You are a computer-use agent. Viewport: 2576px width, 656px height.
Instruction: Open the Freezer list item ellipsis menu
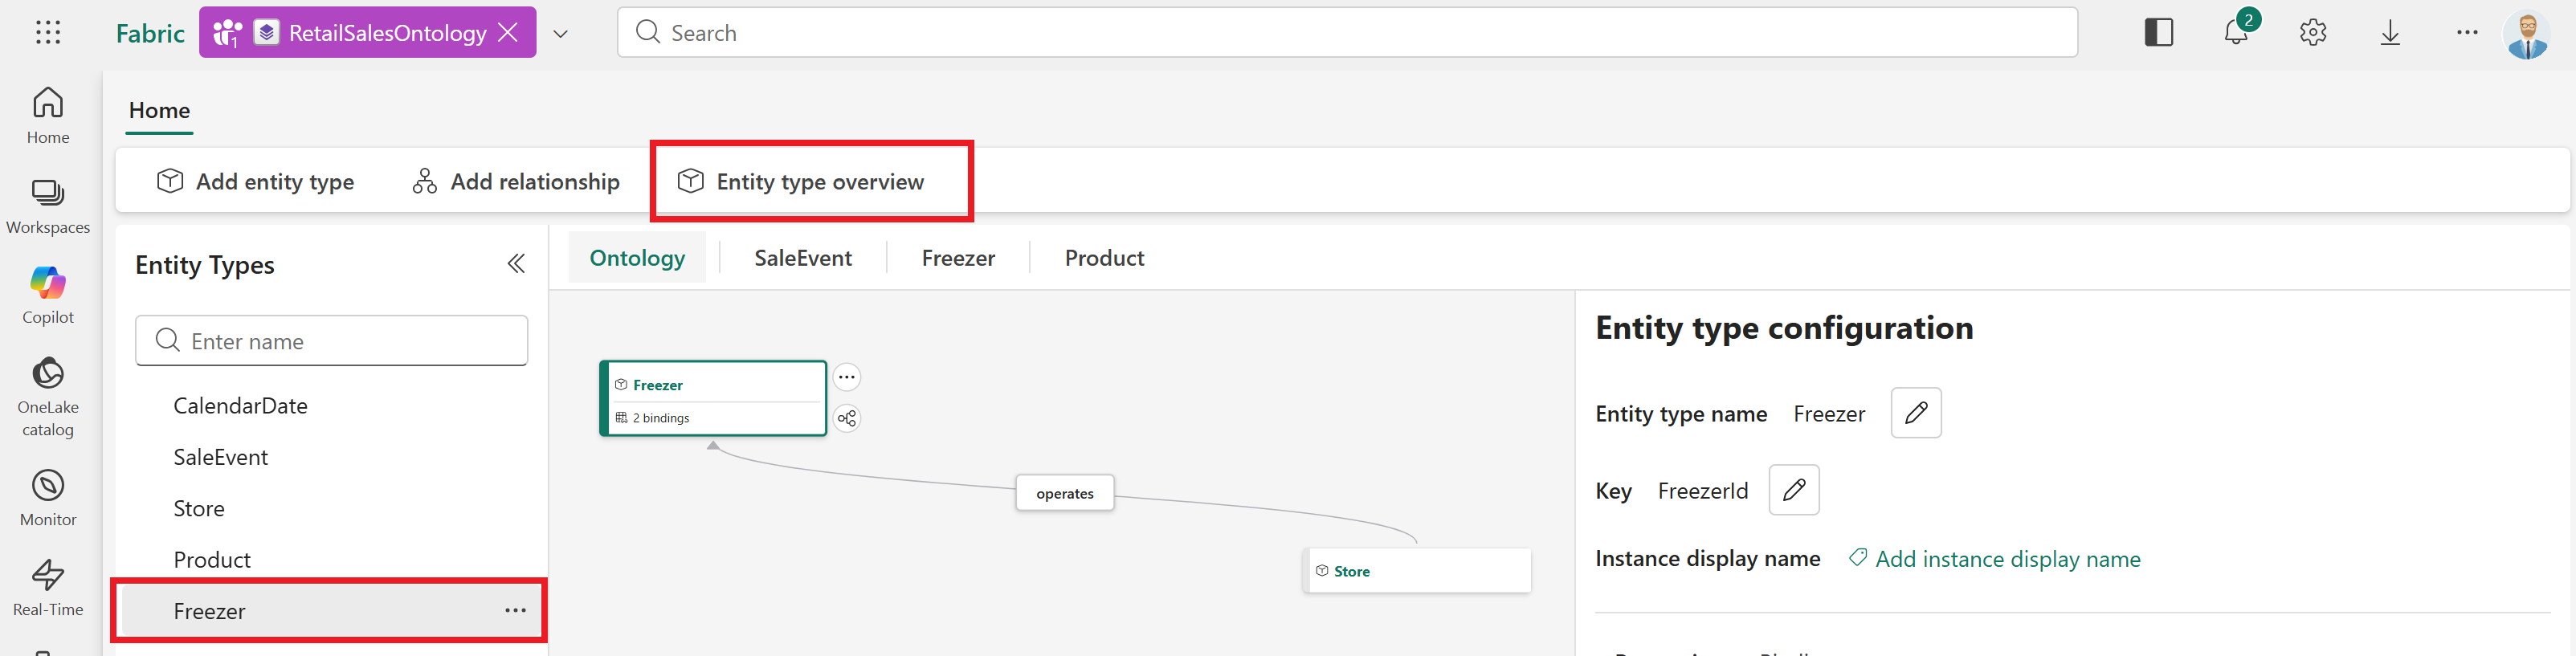(x=515, y=611)
